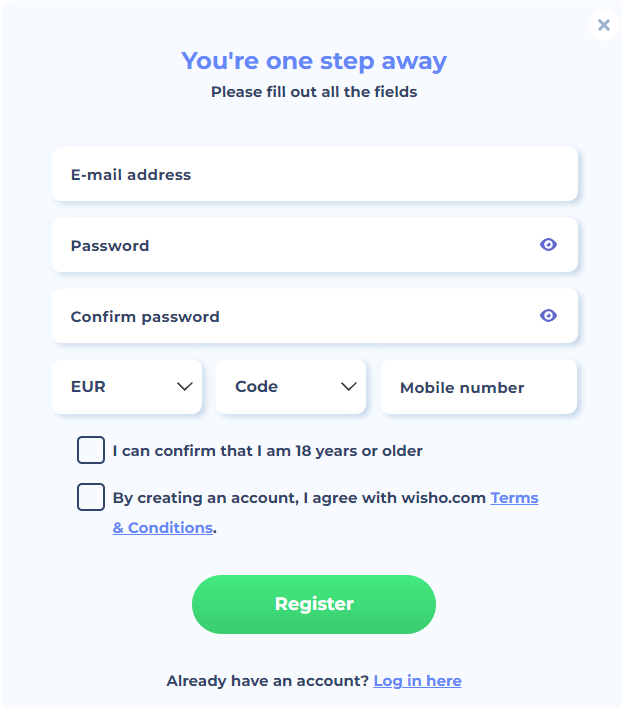Click the chevron arrow beside EUR
The width and height of the screenshot is (621, 708).
pos(184,387)
